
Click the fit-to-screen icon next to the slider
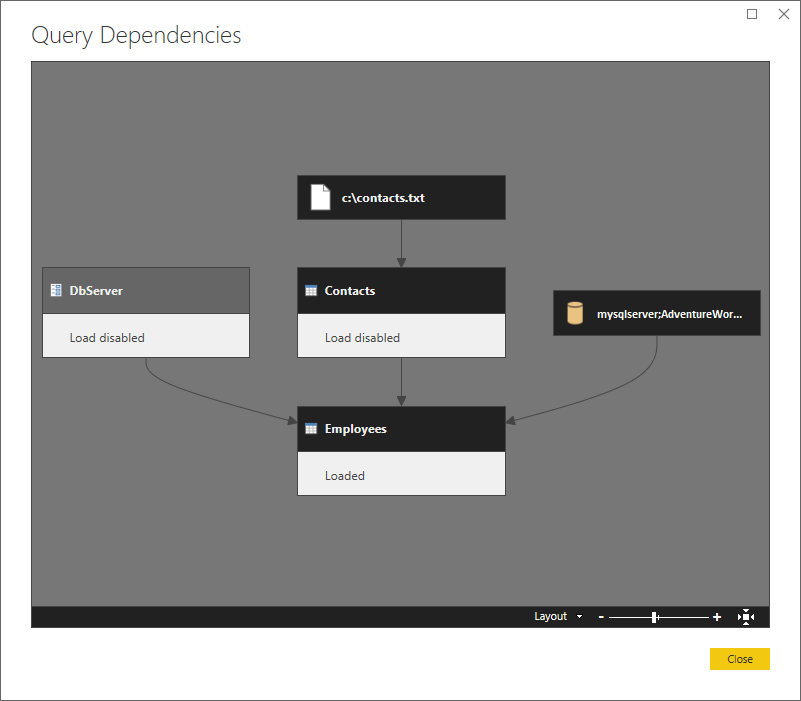point(746,617)
